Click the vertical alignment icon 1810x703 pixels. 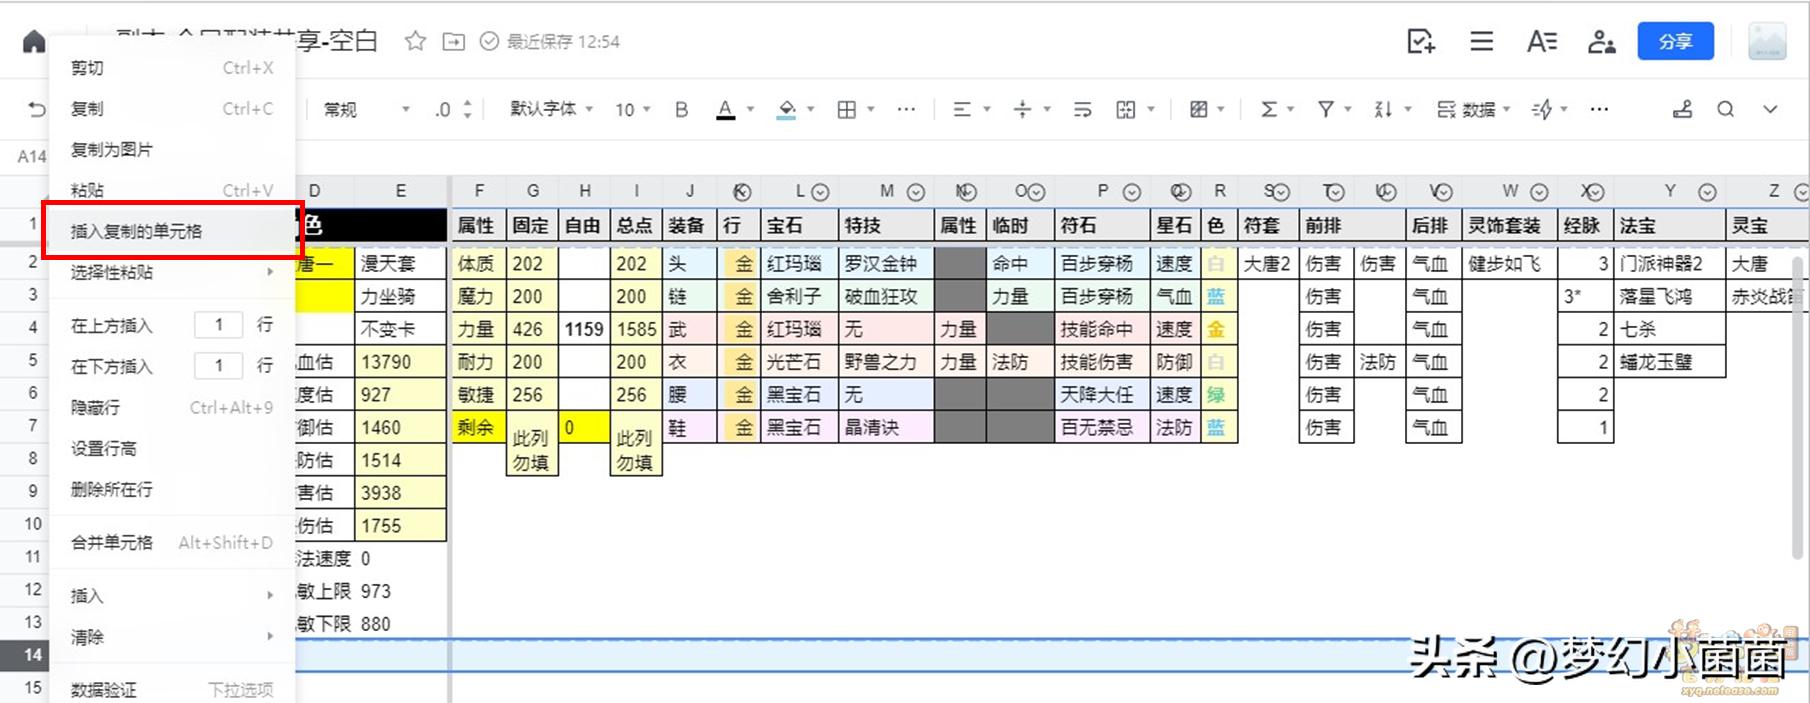[1022, 109]
